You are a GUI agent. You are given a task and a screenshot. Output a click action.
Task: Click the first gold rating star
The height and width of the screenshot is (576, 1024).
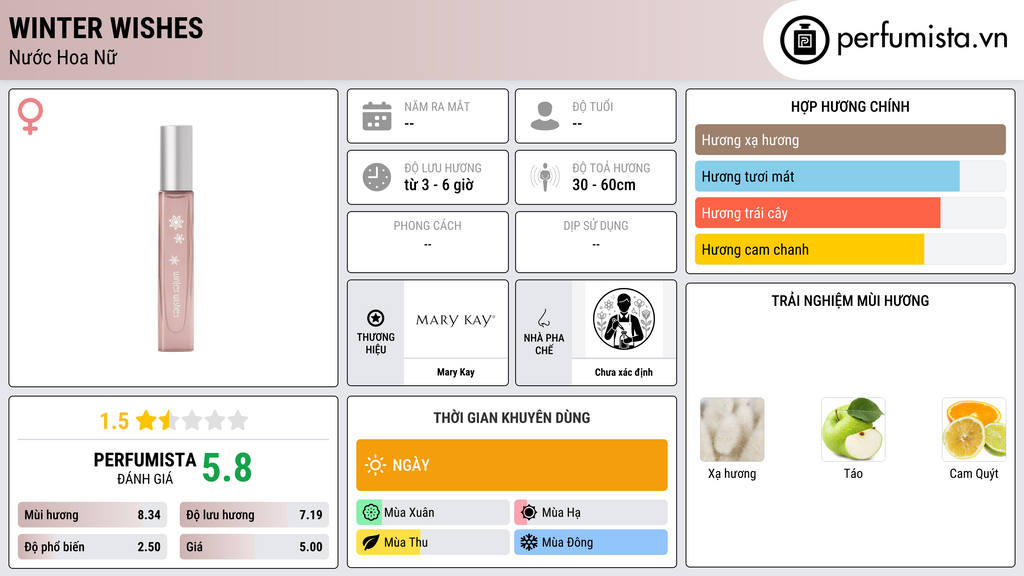(146, 420)
